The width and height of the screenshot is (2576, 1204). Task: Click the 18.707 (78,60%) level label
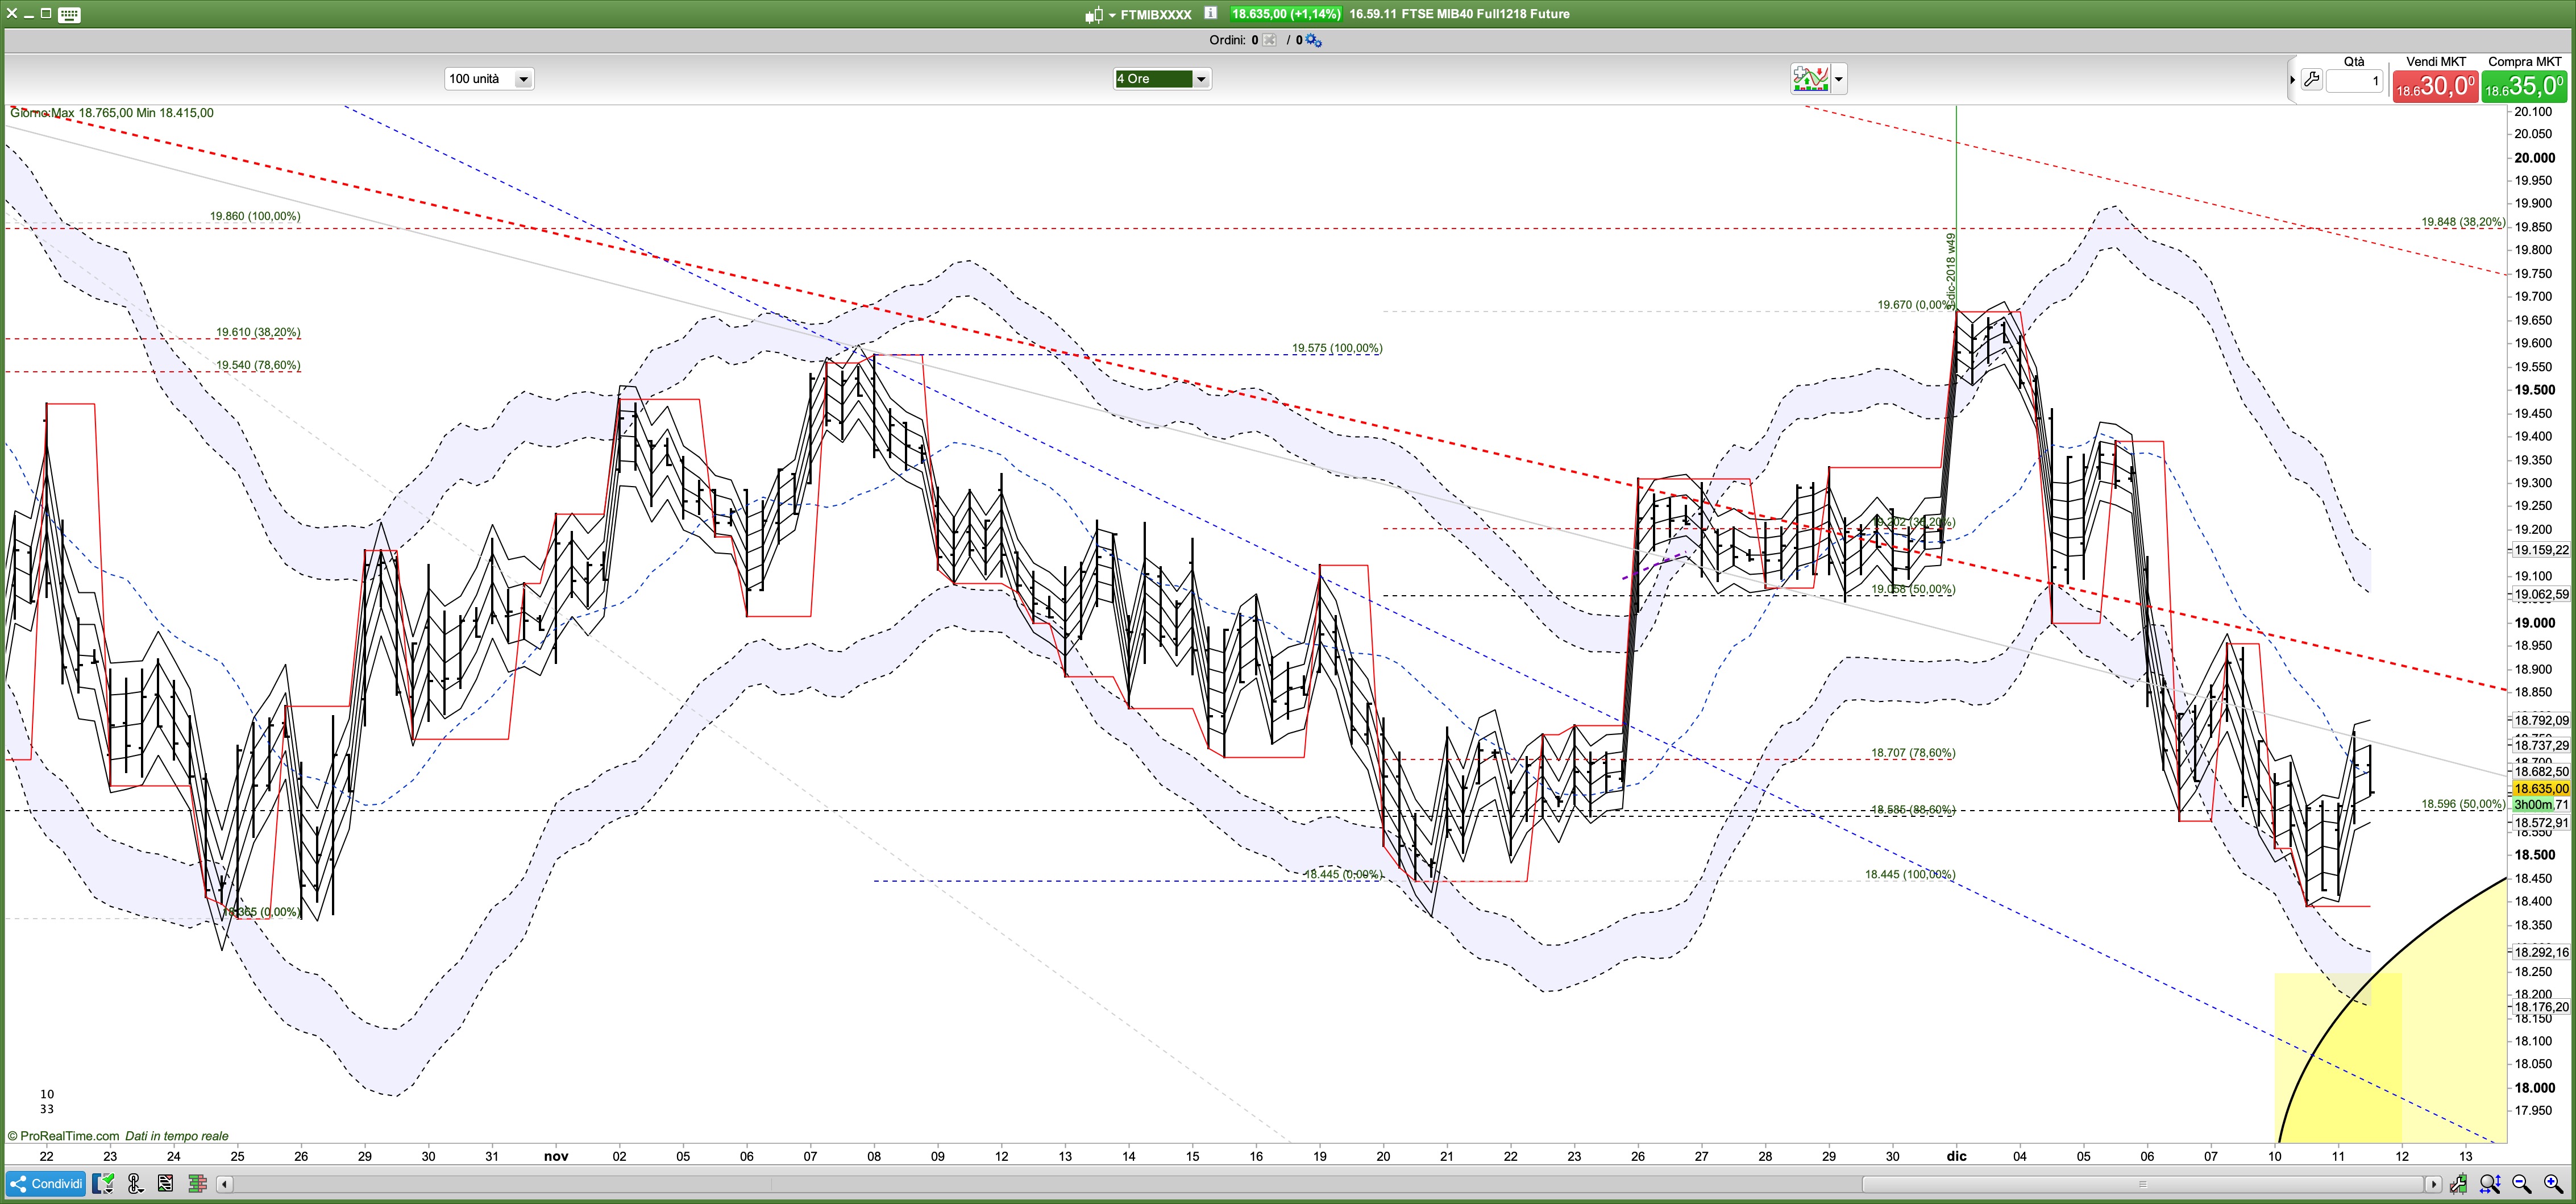click(x=1913, y=753)
